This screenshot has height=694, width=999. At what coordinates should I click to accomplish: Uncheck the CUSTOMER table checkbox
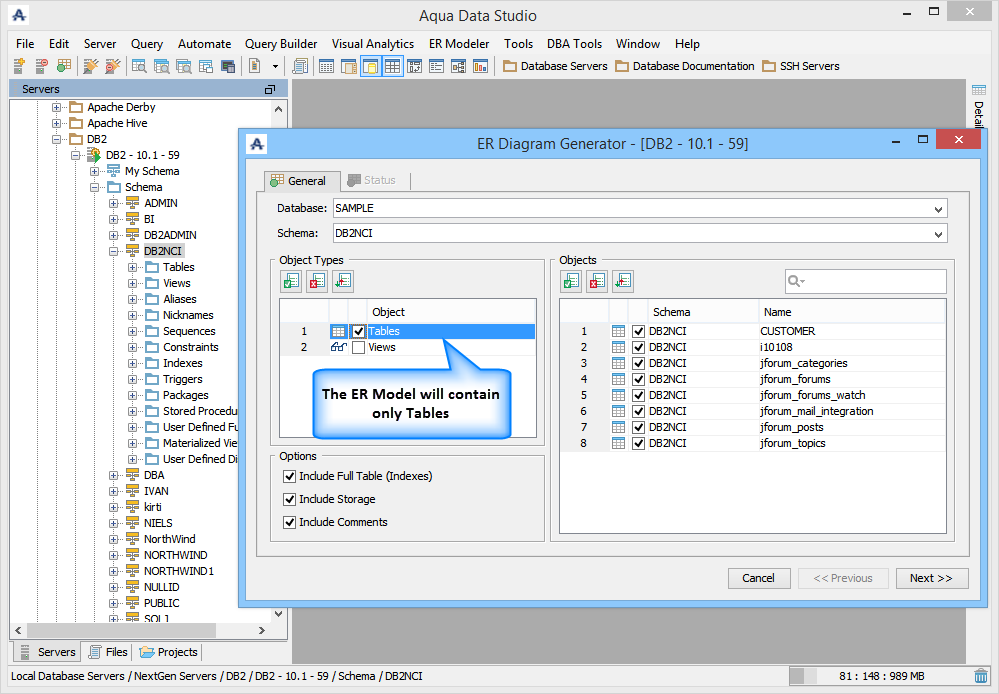click(638, 331)
